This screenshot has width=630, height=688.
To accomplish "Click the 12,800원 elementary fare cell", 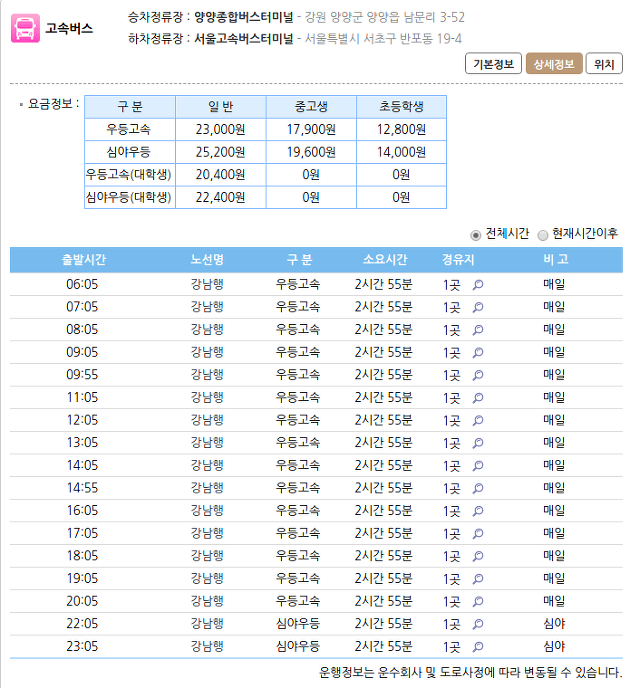I will click(x=401, y=129).
